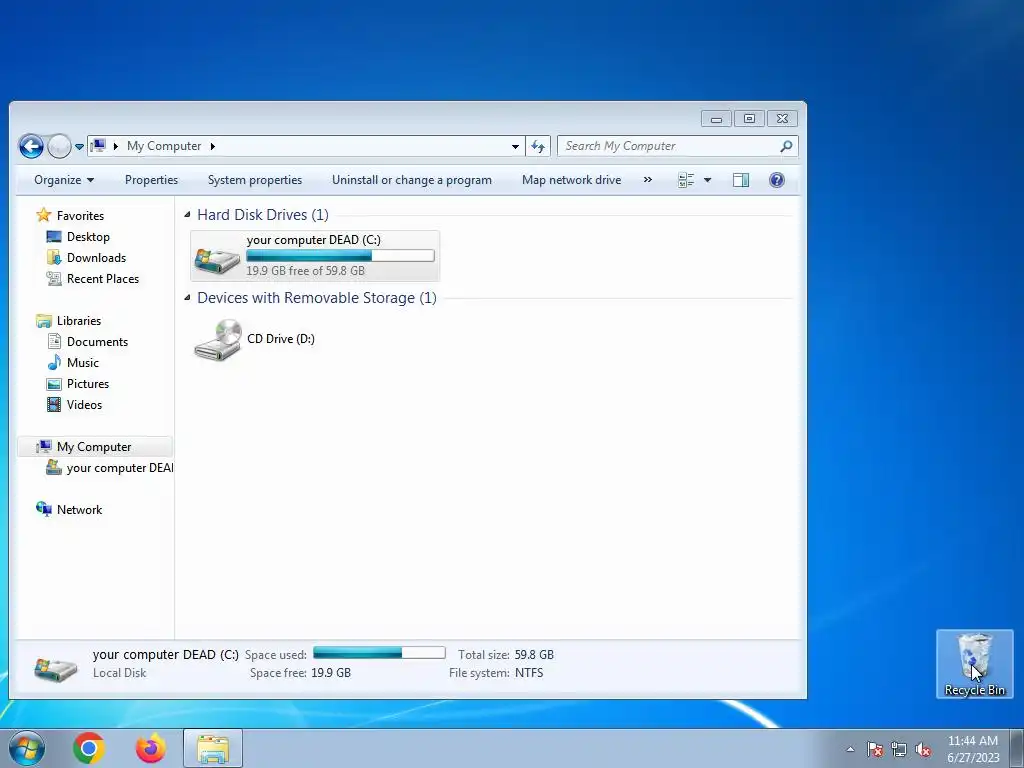The height and width of the screenshot is (768, 1024).
Task: Open the Help icon
Action: click(776, 180)
